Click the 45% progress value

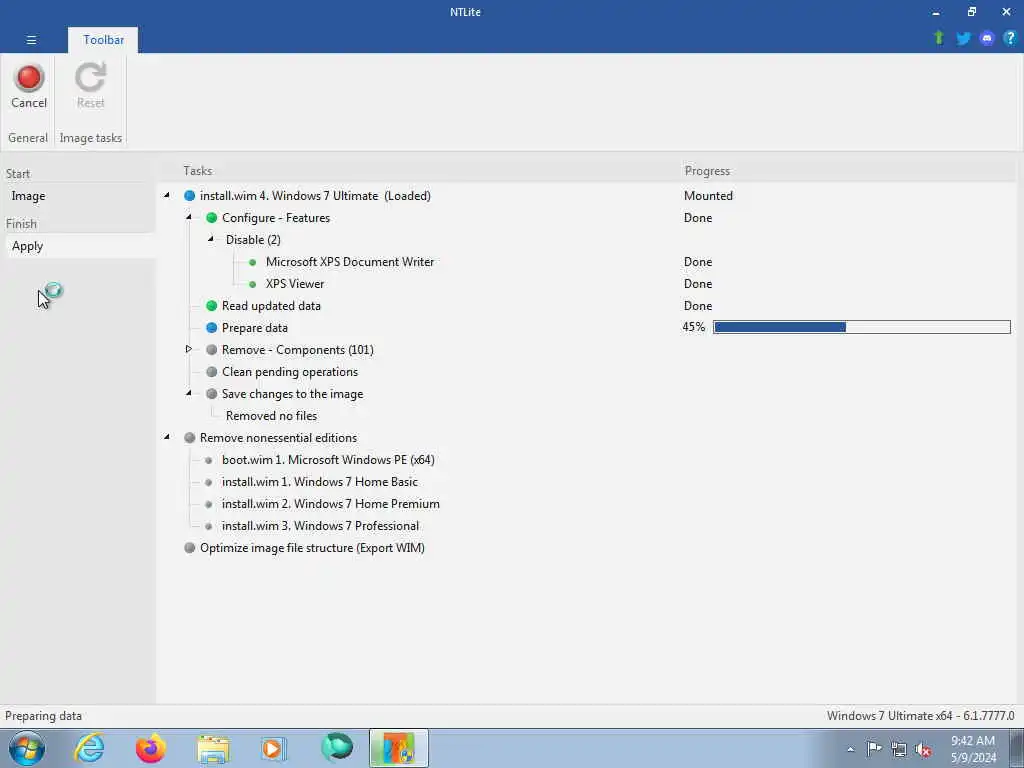click(694, 327)
